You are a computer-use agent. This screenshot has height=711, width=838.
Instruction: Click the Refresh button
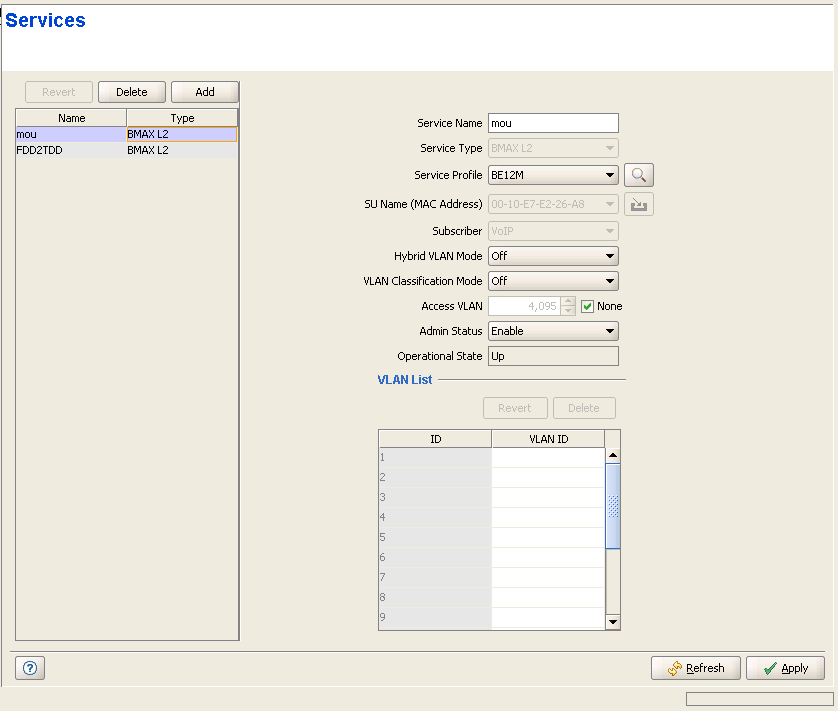click(695, 668)
